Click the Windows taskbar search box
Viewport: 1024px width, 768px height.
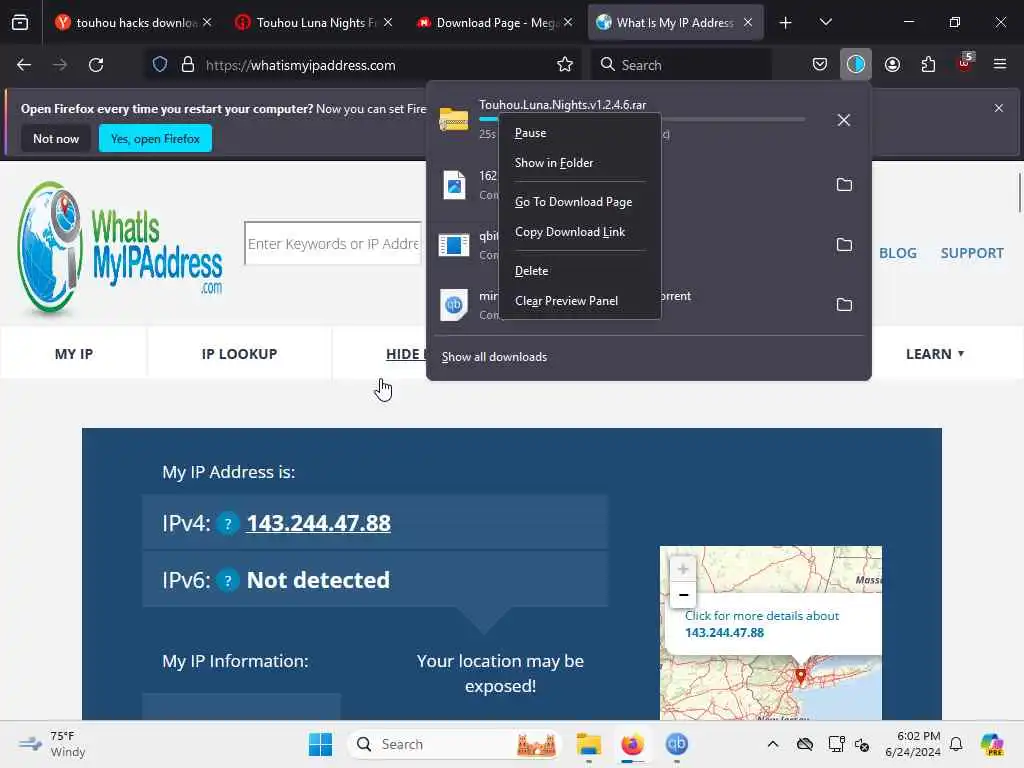pyautogui.click(x=456, y=744)
